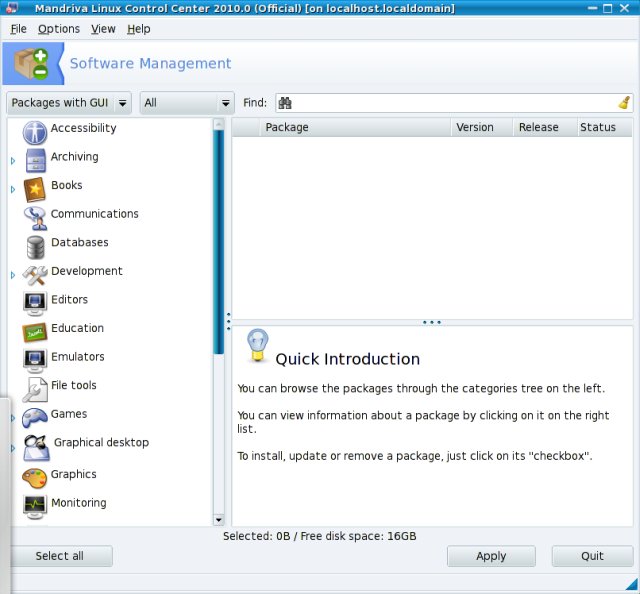This screenshot has height=594, width=640.
Task: Click the Editors monitor icon
Action: tap(35, 304)
